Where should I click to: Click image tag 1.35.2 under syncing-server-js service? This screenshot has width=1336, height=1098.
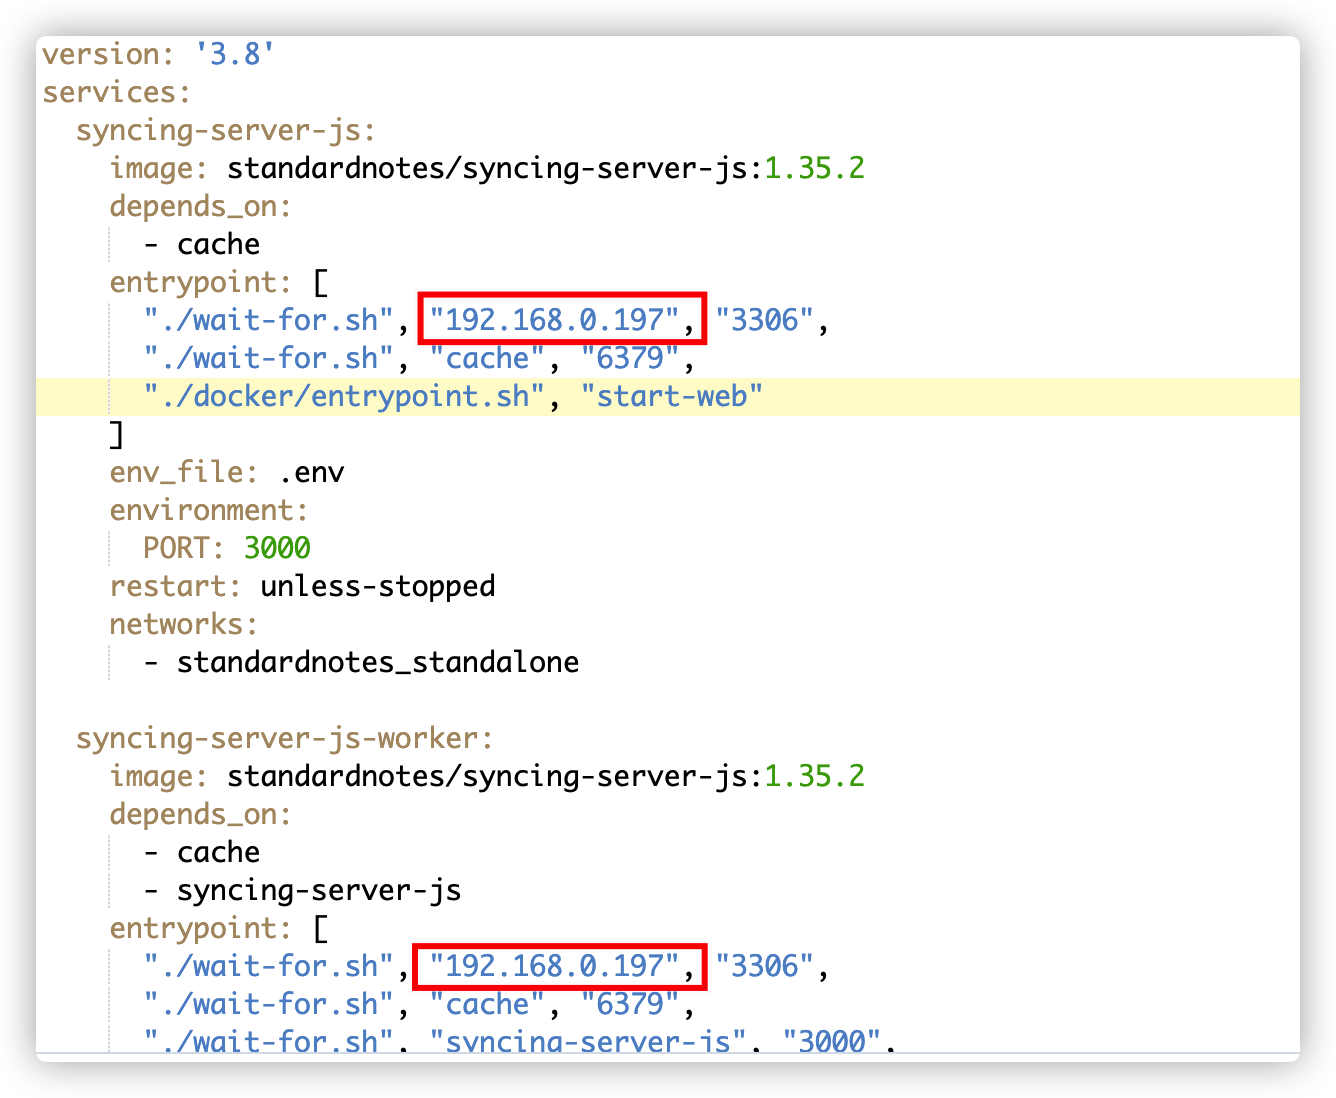coord(814,168)
